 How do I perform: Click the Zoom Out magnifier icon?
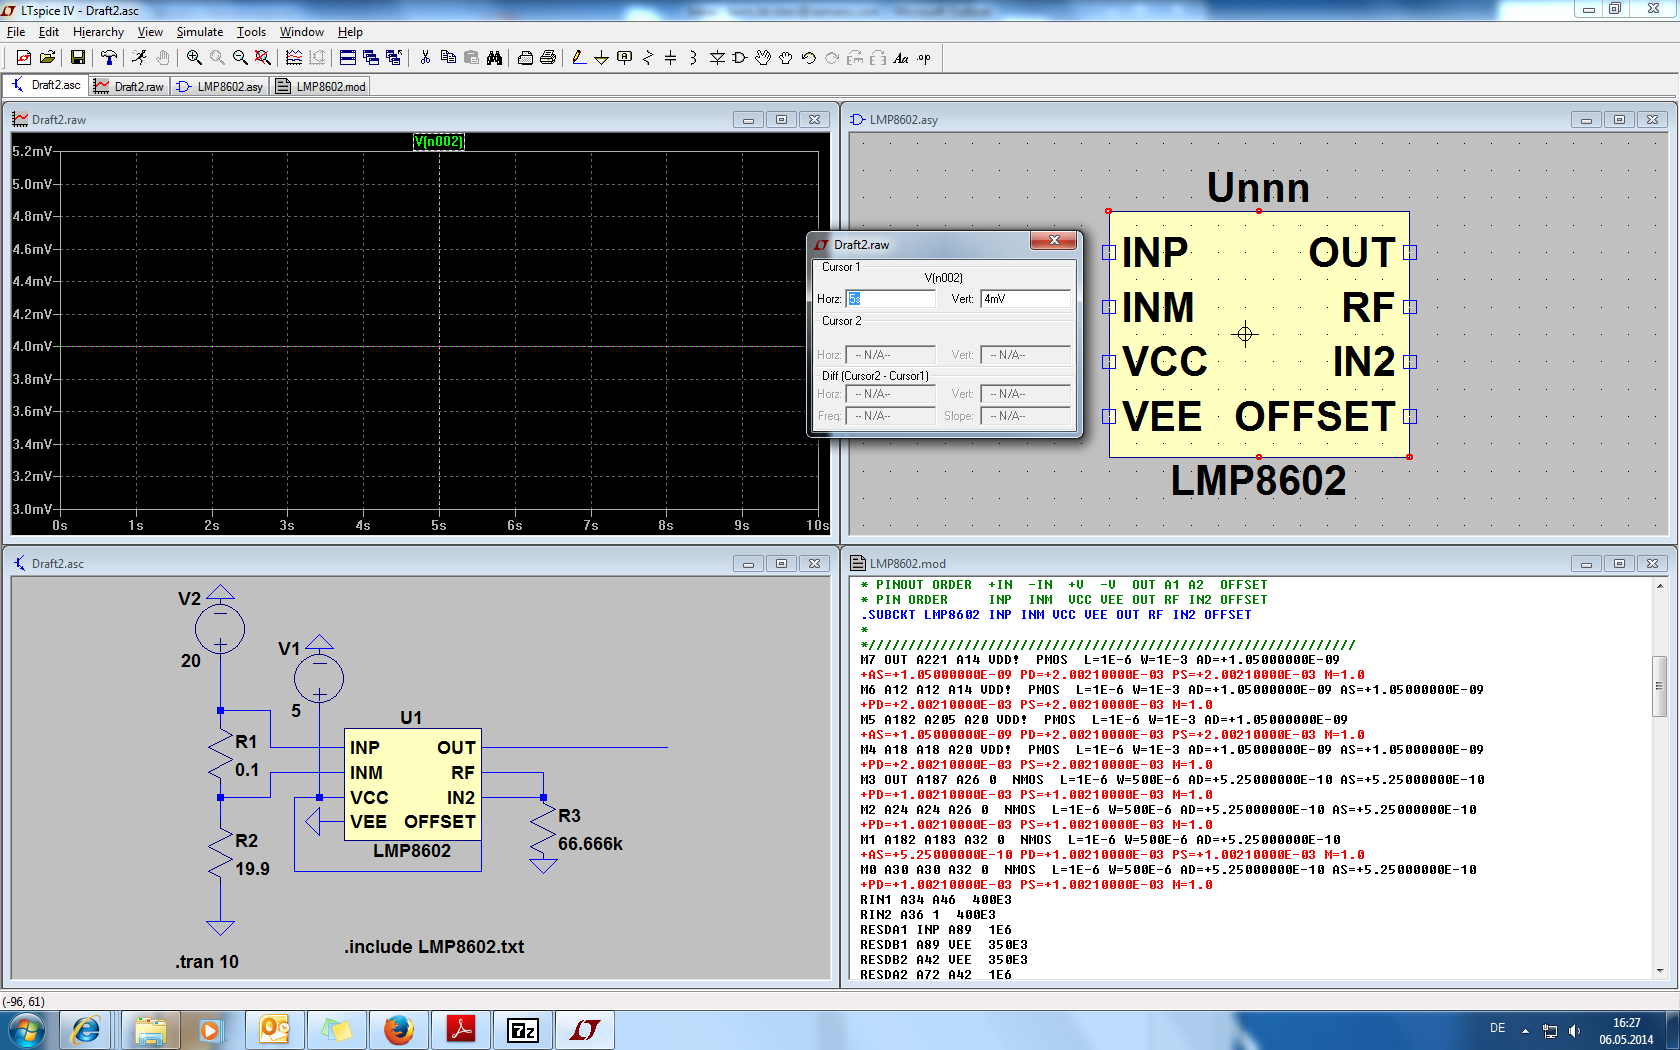point(240,58)
